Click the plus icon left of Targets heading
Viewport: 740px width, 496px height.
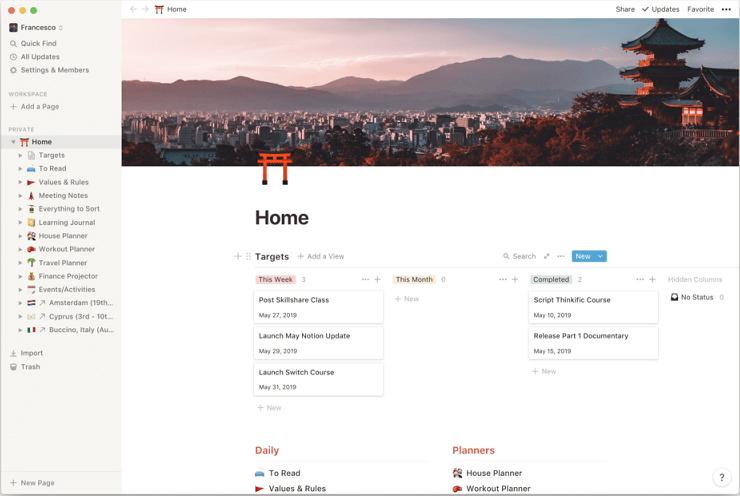(238, 256)
